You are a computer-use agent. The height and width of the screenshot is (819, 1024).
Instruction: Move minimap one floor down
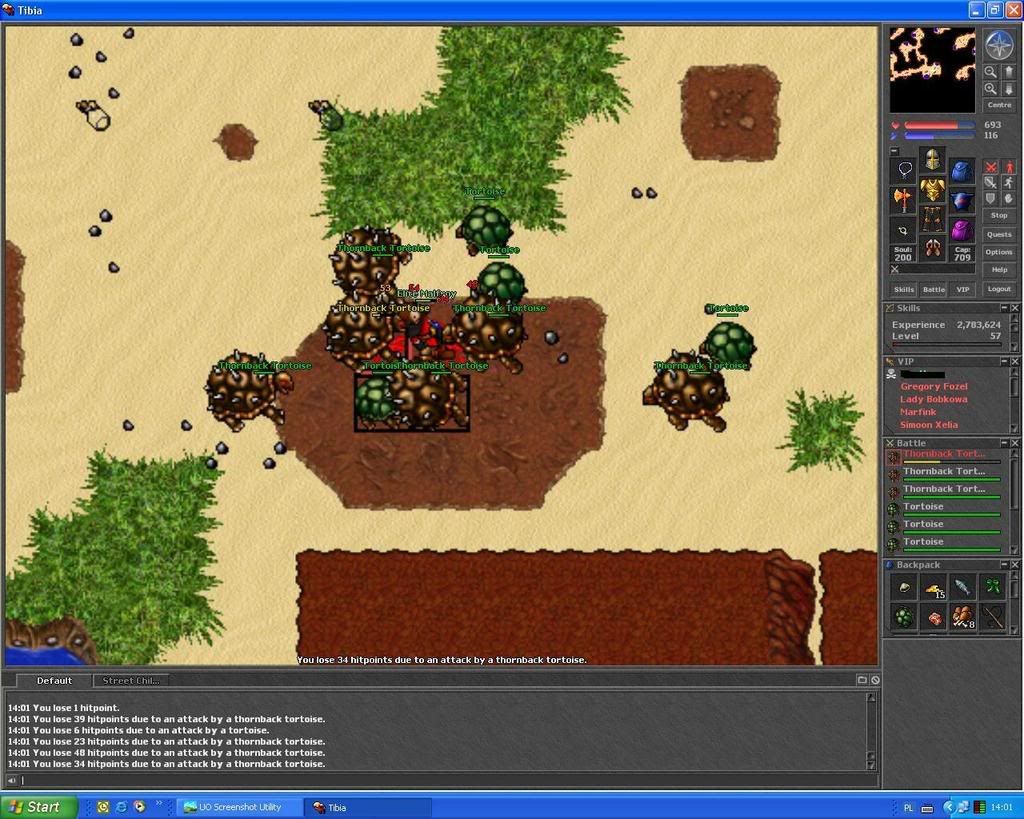1008,89
